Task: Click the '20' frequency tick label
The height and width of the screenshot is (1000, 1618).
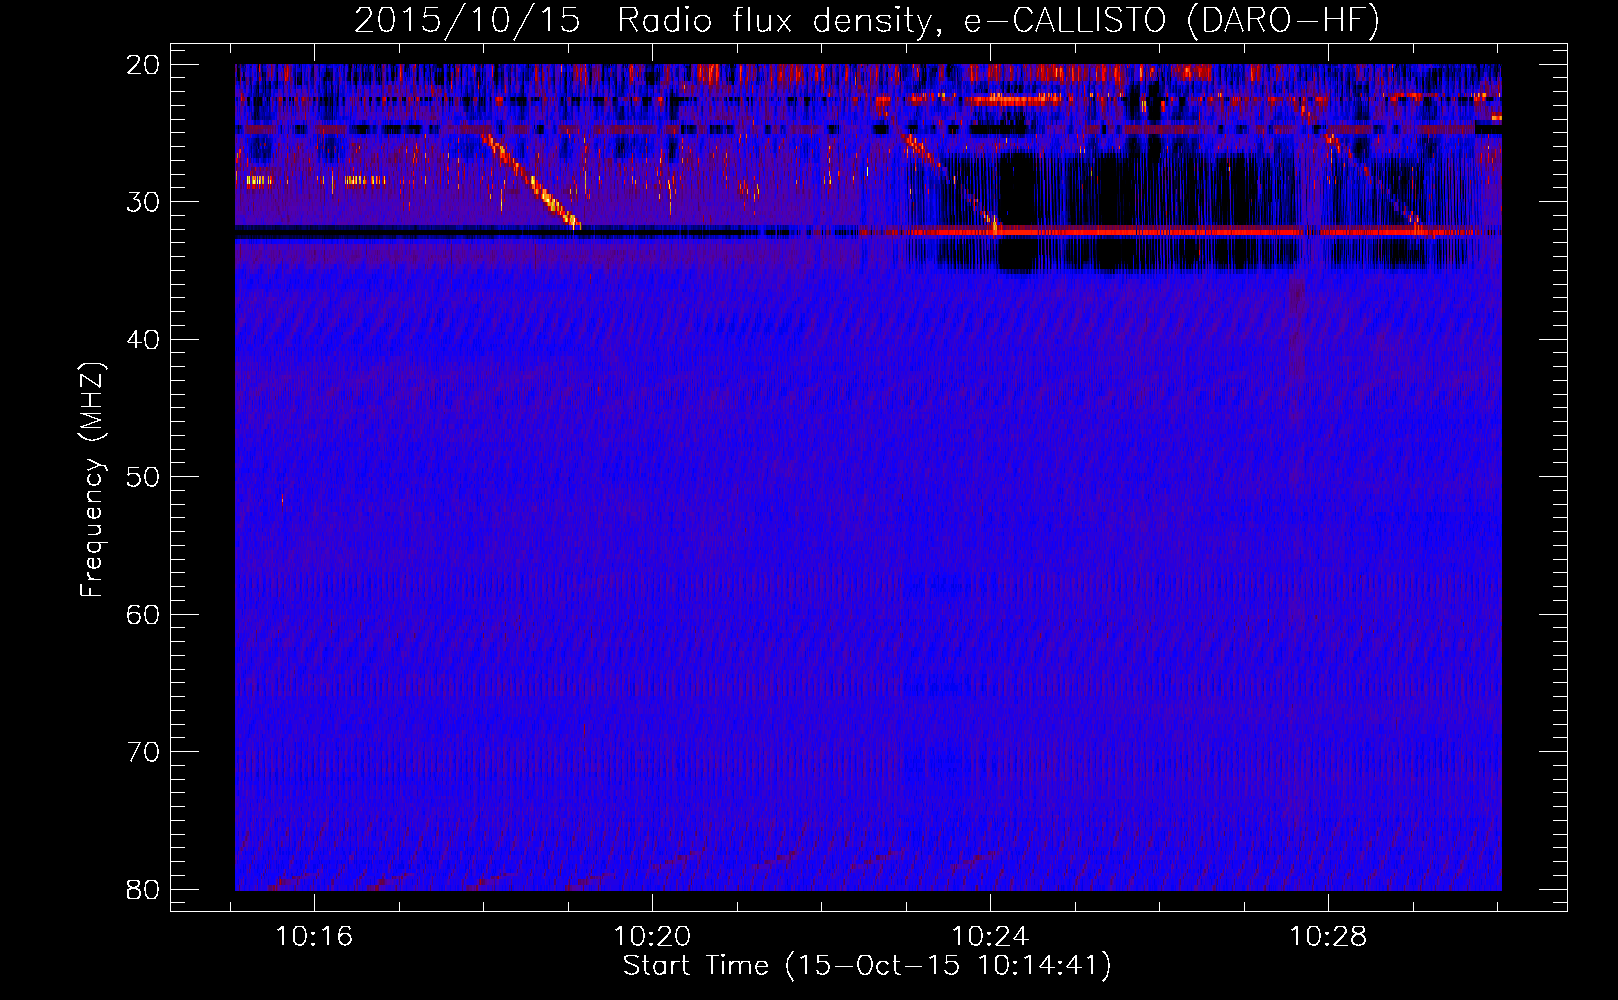Action: coord(143,65)
